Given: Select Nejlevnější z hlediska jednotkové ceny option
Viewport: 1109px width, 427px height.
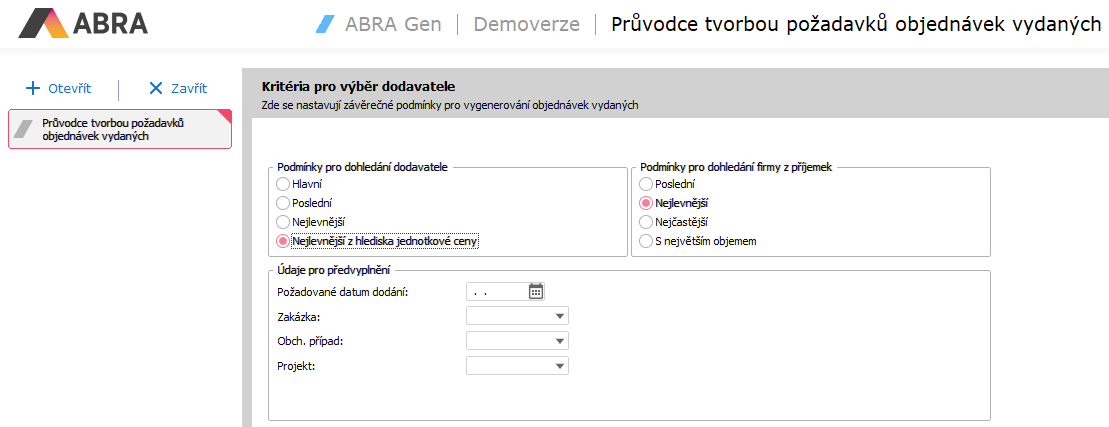Looking at the screenshot, I should (283, 241).
